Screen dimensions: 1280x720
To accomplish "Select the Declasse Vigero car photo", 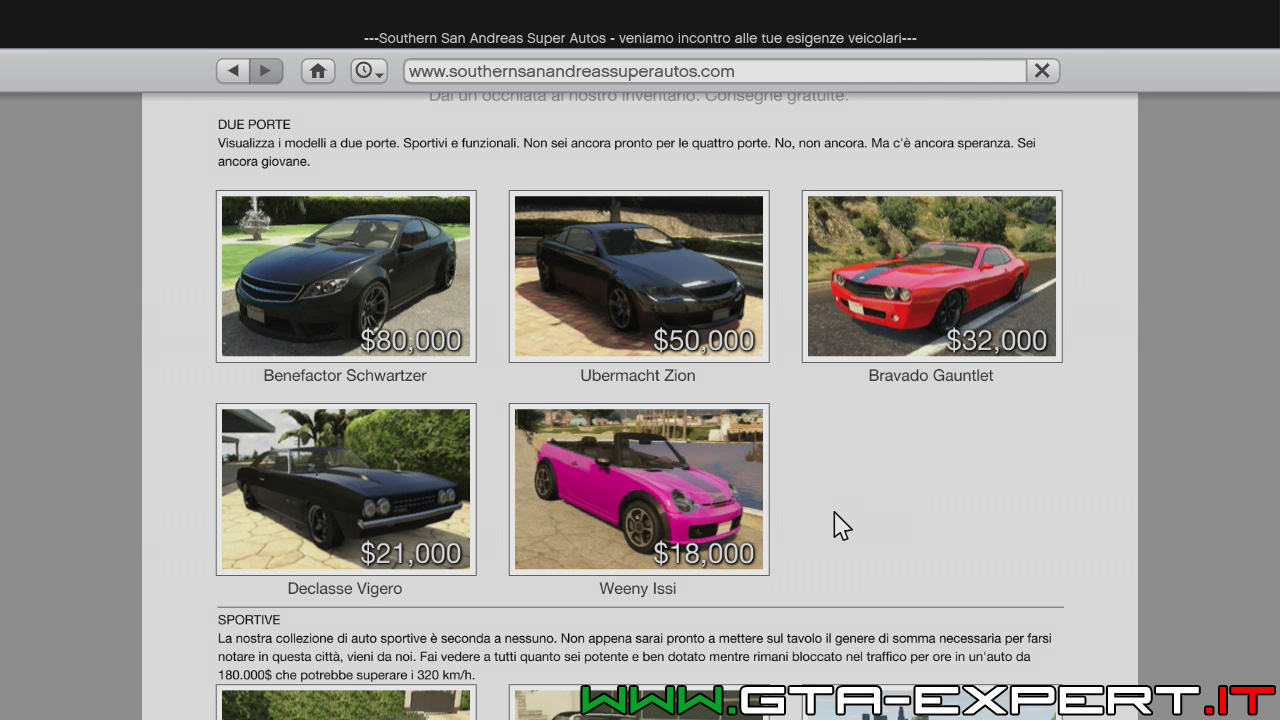I will tap(346, 489).
